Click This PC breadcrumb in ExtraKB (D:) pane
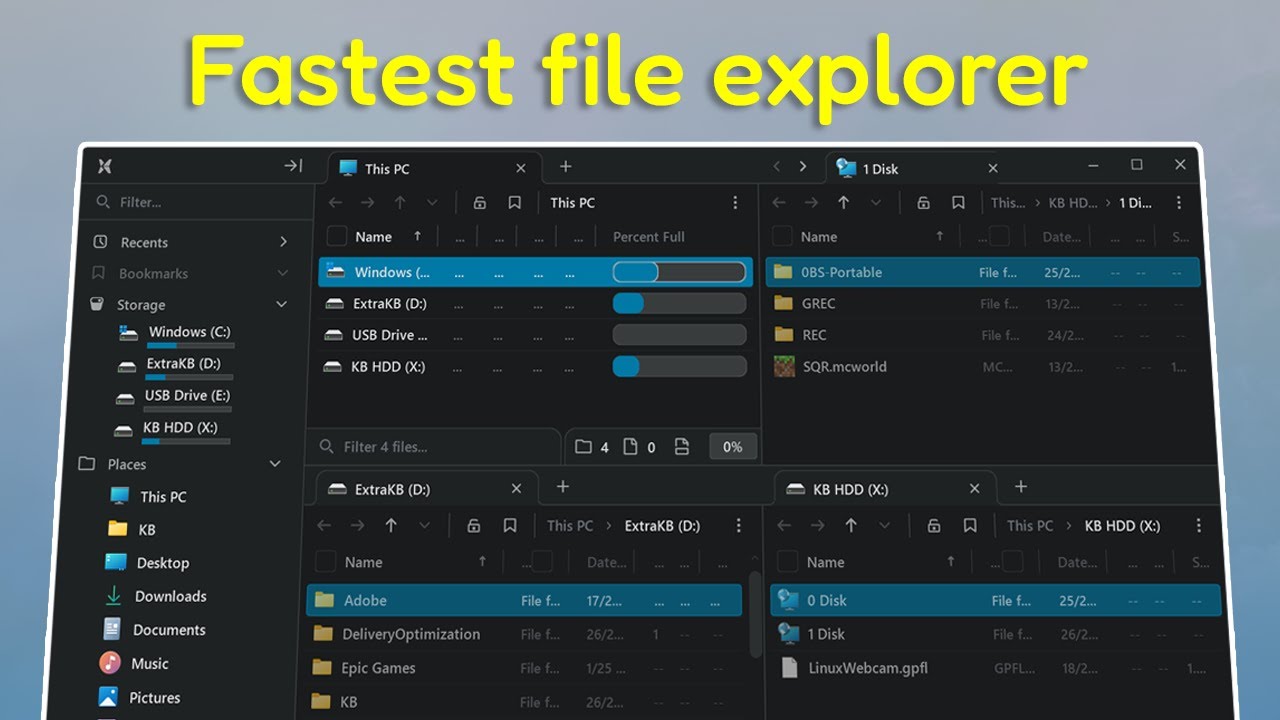The width and height of the screenshot is (1280, 720). (570, 526)
